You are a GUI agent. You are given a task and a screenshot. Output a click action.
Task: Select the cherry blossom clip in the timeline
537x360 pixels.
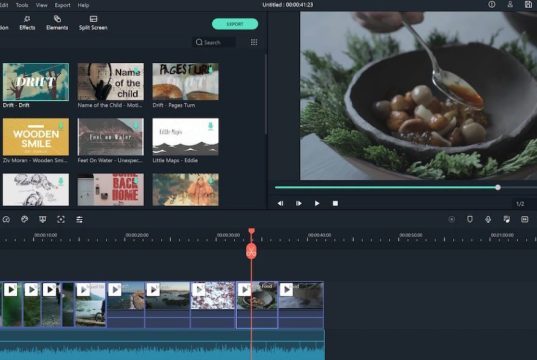[213, 305]
